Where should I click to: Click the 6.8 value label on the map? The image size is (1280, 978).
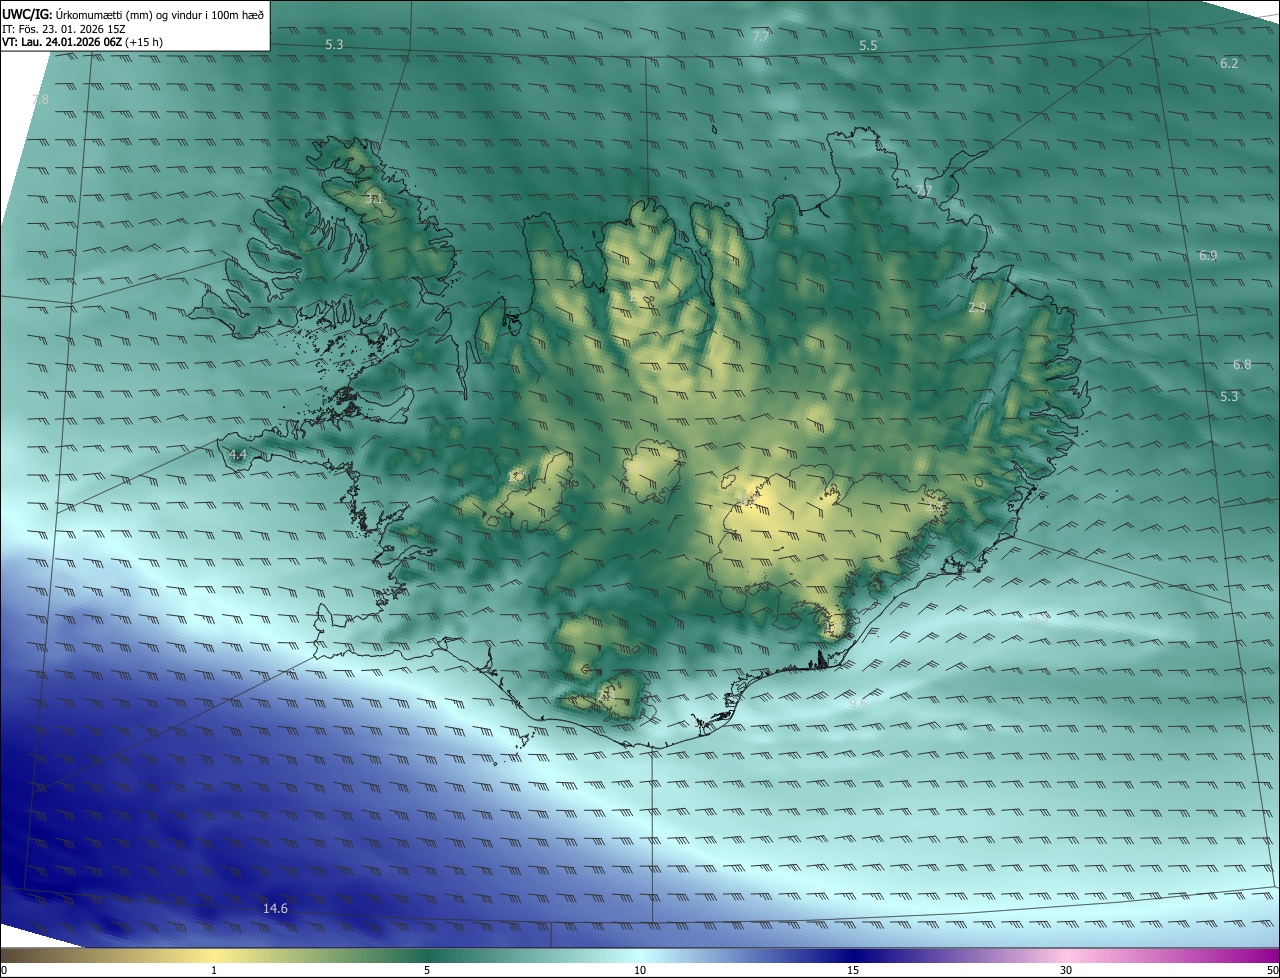click(1242, 364)
